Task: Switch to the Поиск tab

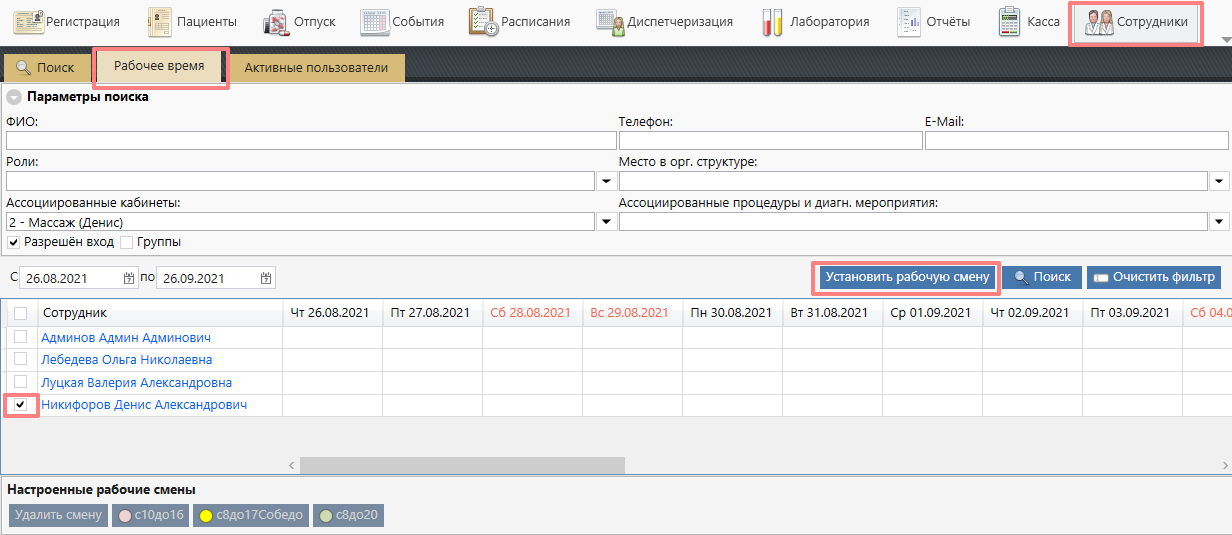Action: coord(46,68)
